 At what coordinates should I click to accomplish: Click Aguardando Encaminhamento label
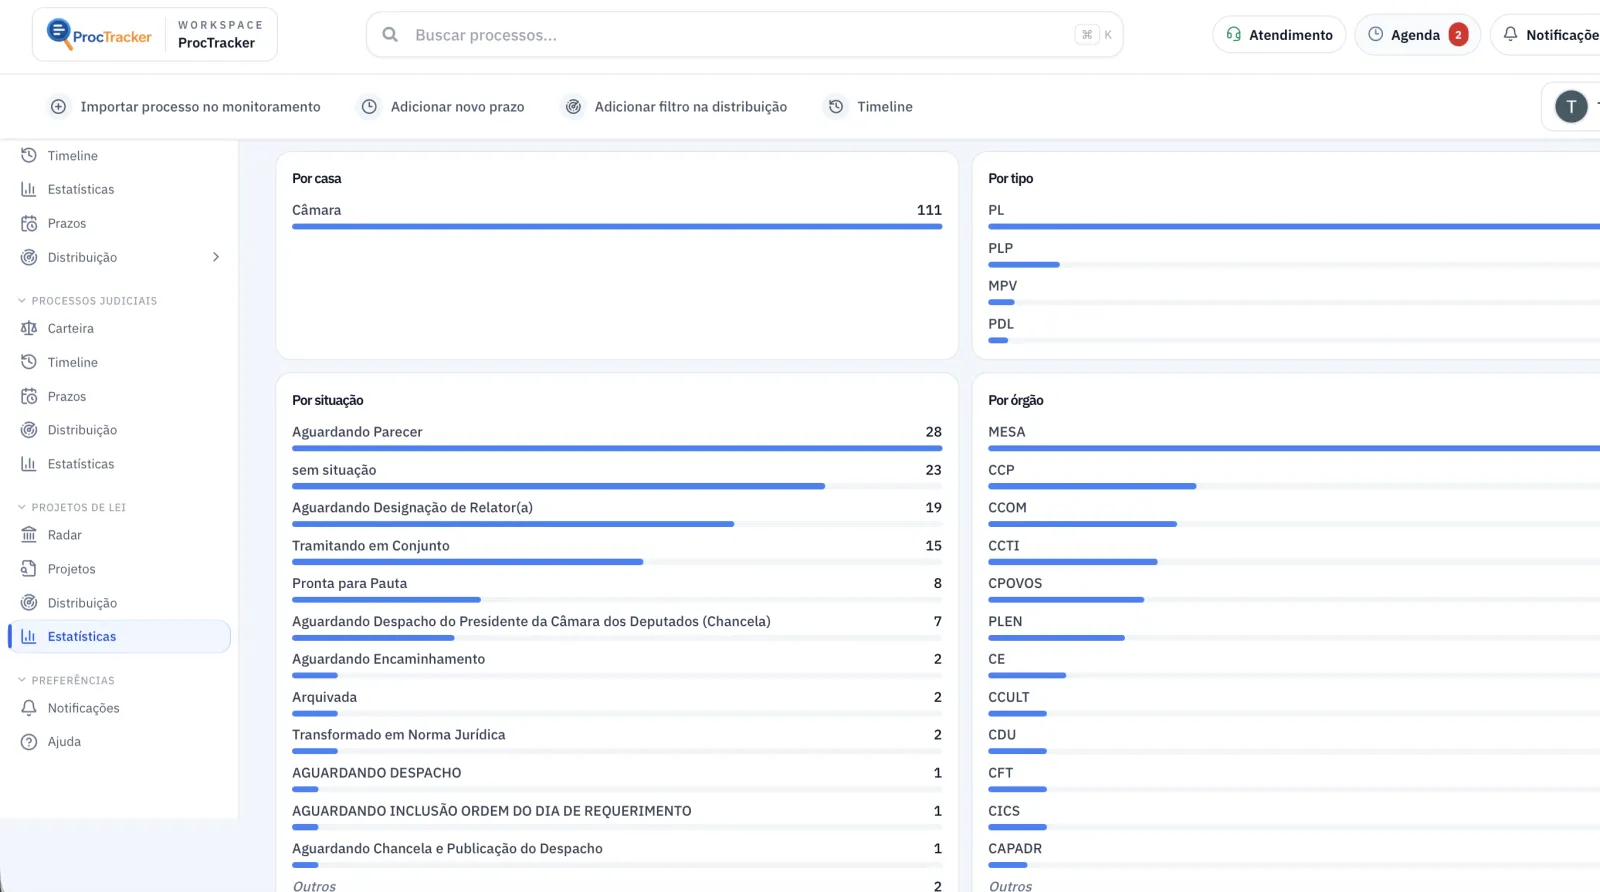[x=389, y=660]
